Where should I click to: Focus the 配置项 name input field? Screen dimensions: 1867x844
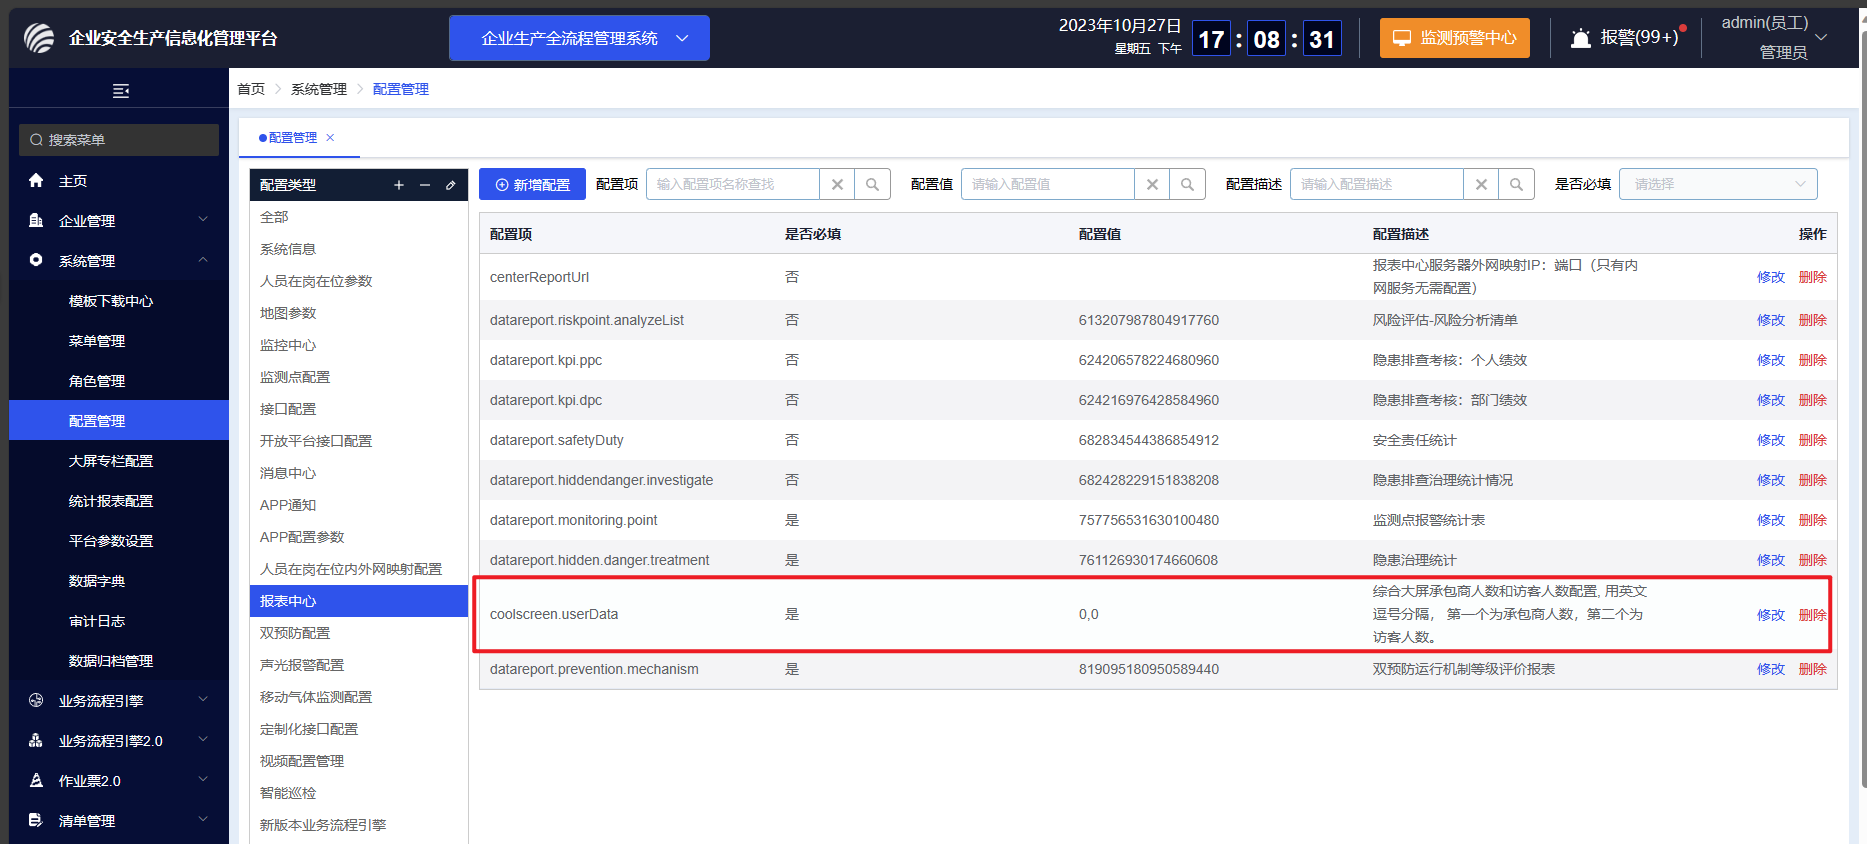click(733, 184)
